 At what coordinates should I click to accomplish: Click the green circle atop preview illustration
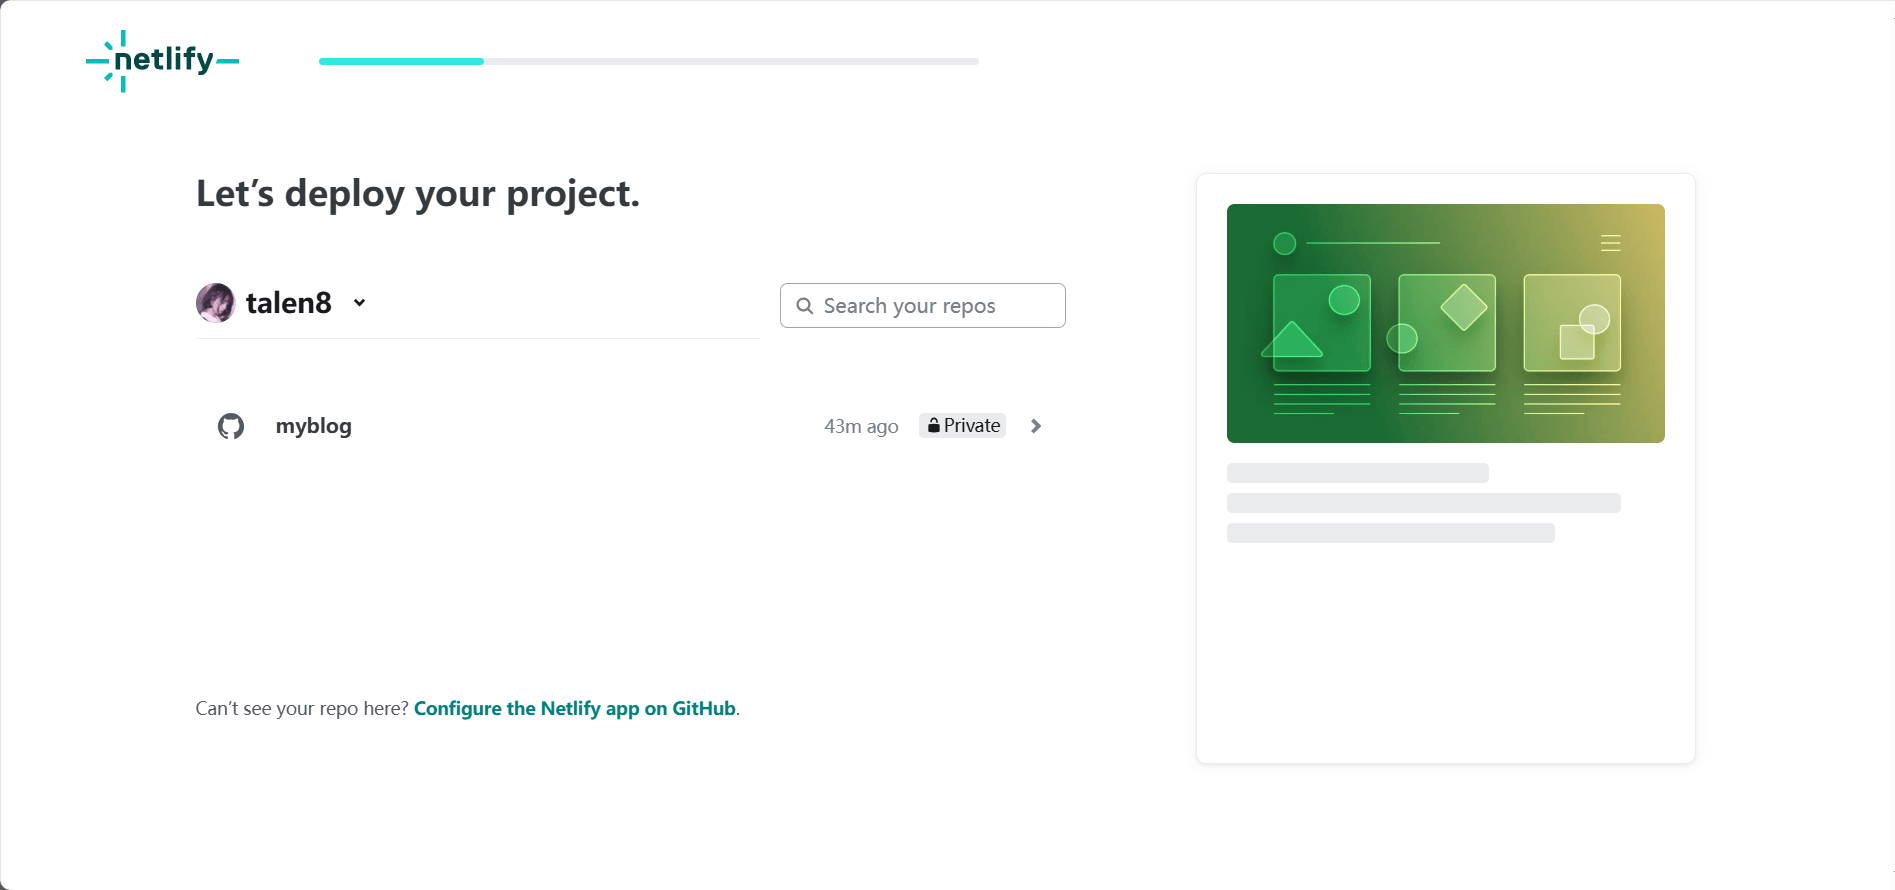coord(1284,243)
